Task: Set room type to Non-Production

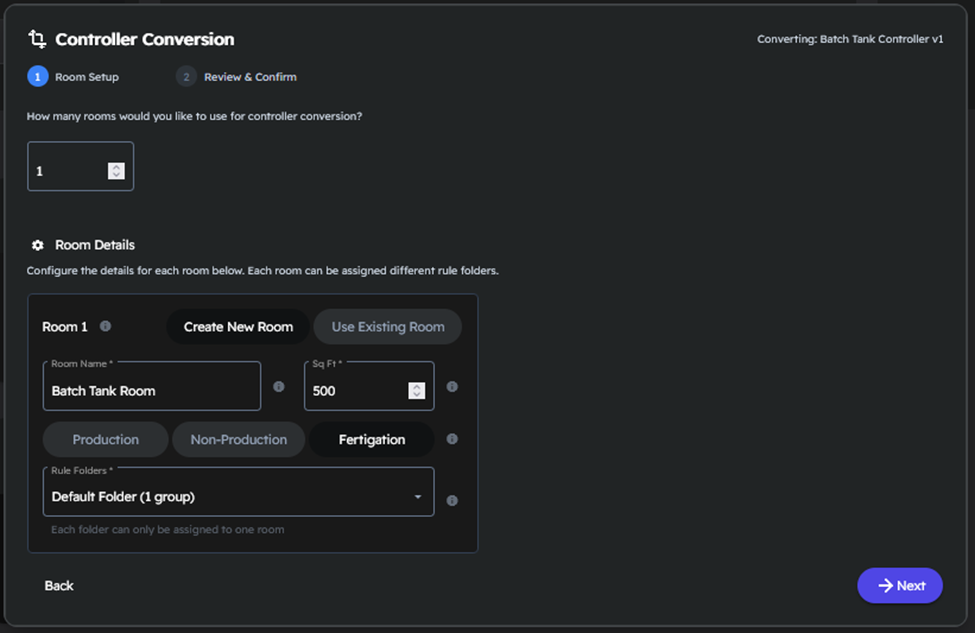Action: 238,440
